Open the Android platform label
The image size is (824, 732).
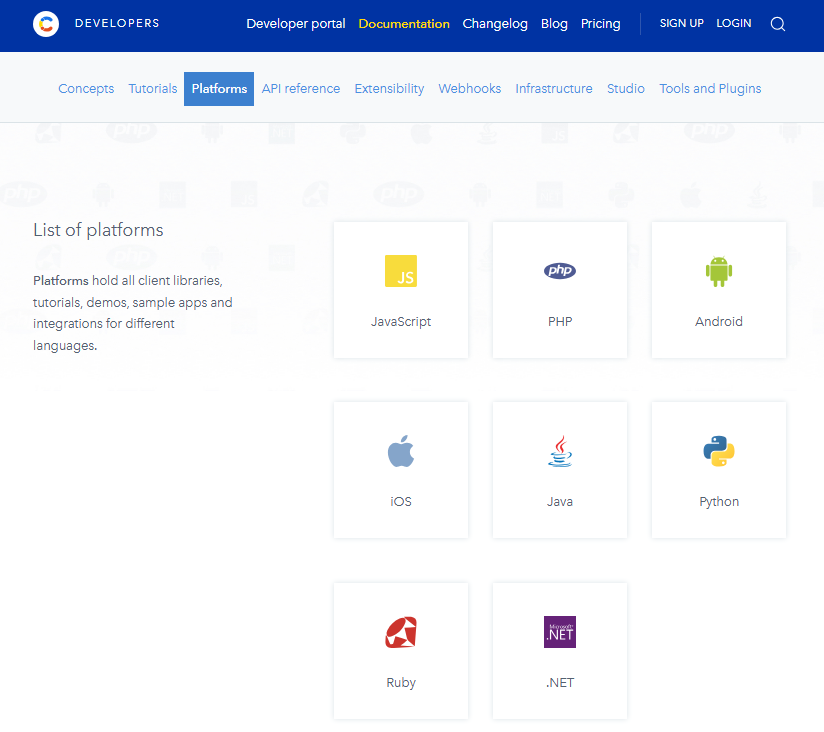[x=719, y=322]
